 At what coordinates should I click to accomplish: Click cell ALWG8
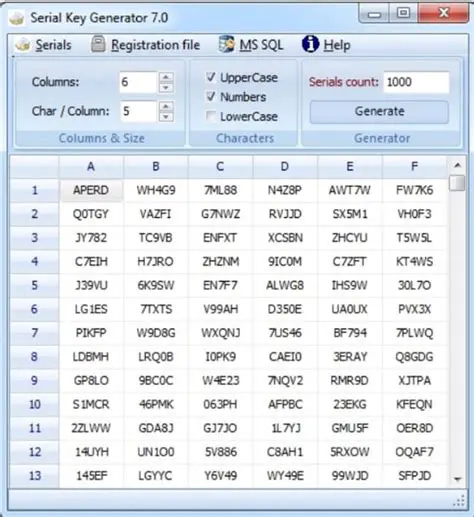285,285
